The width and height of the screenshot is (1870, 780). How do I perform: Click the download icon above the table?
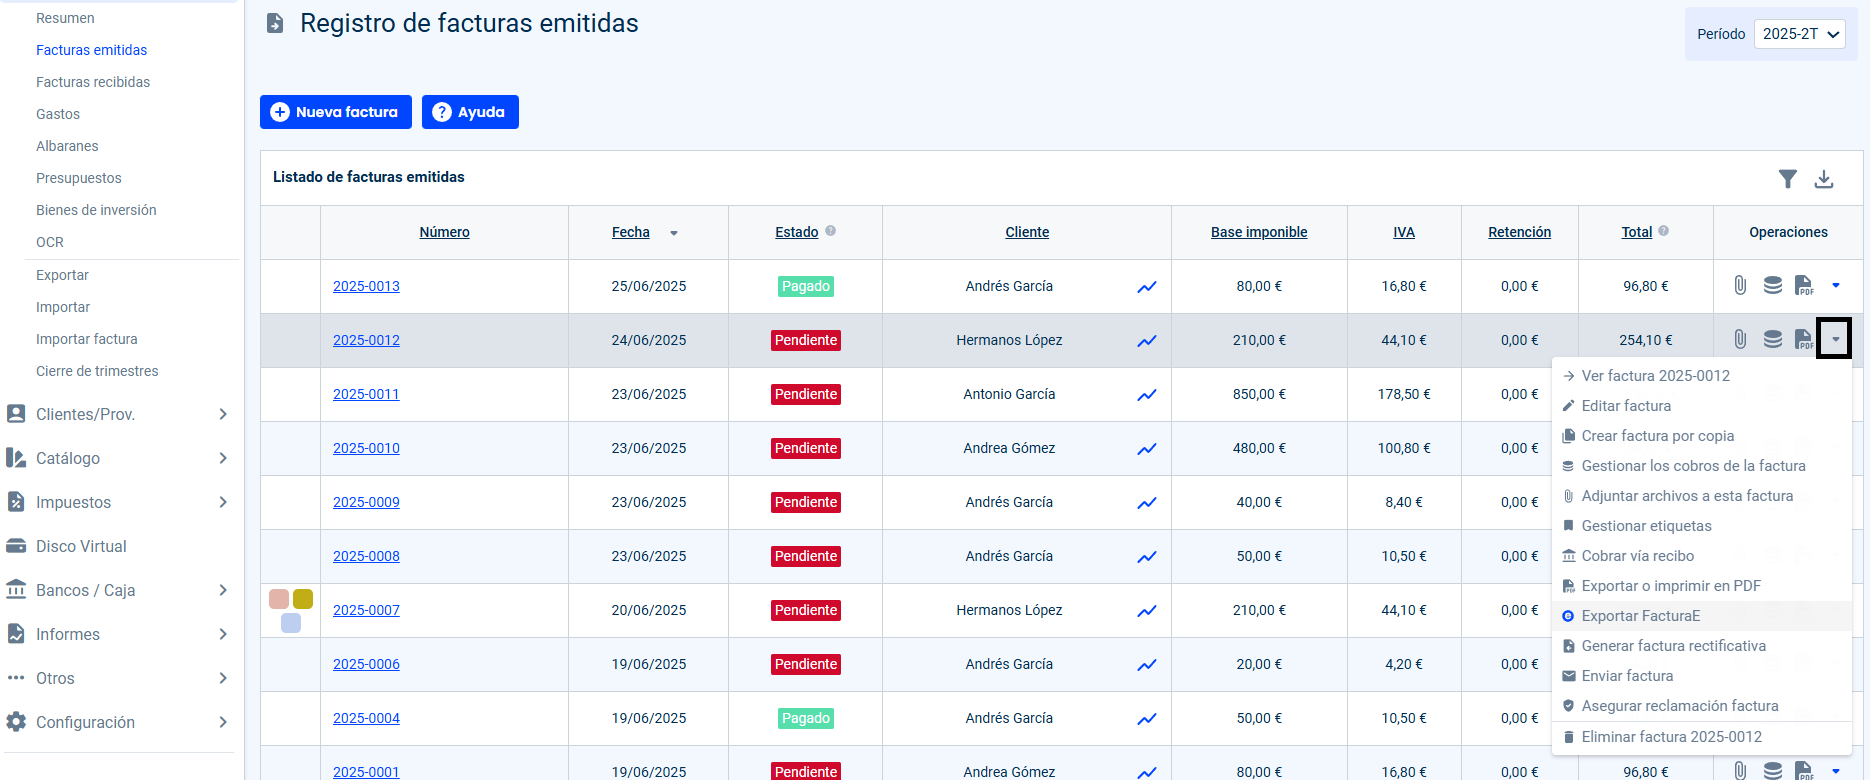click(x=1824, y=179)
